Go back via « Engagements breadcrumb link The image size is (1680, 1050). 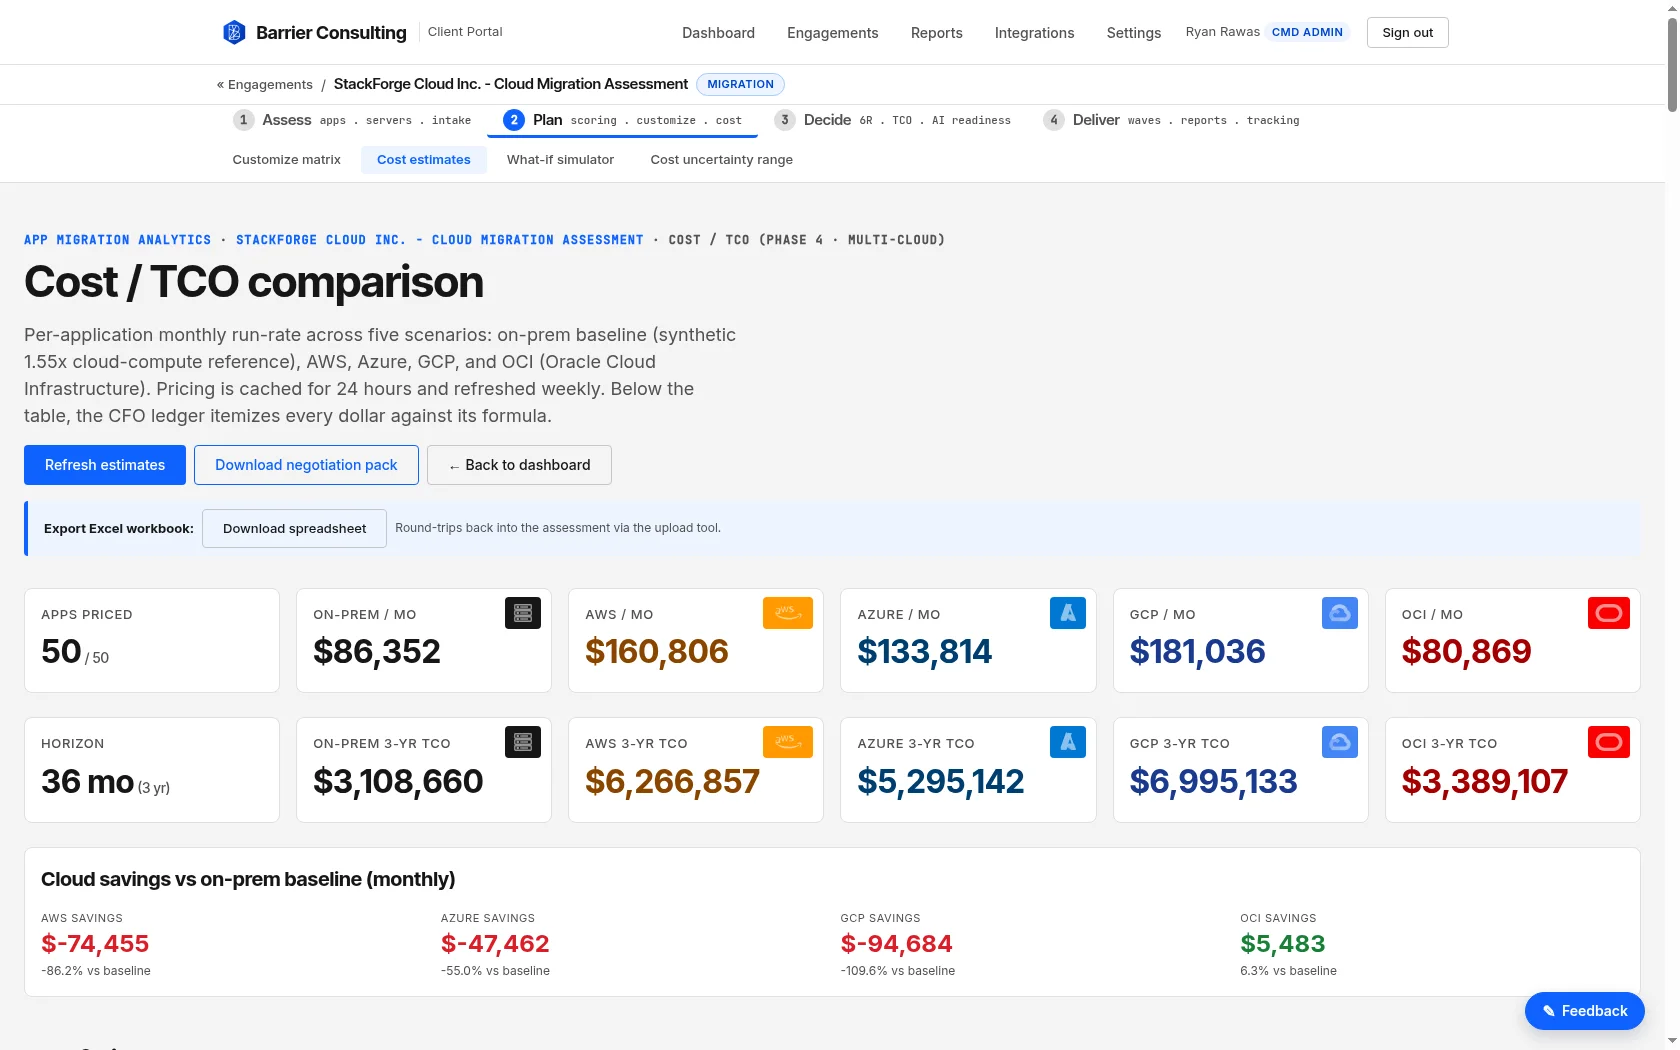coord(264,85)
